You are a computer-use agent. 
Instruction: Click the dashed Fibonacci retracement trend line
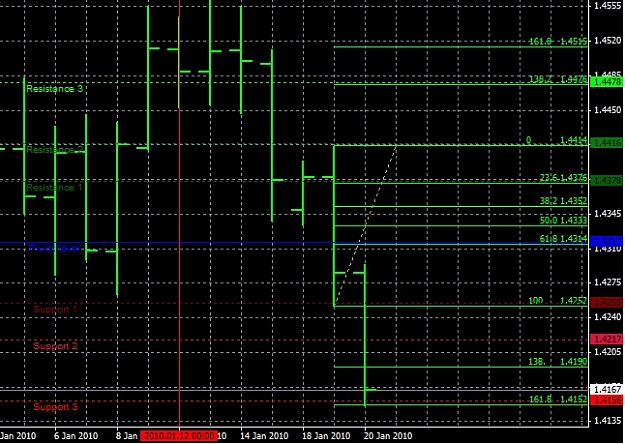pos(366,224)
